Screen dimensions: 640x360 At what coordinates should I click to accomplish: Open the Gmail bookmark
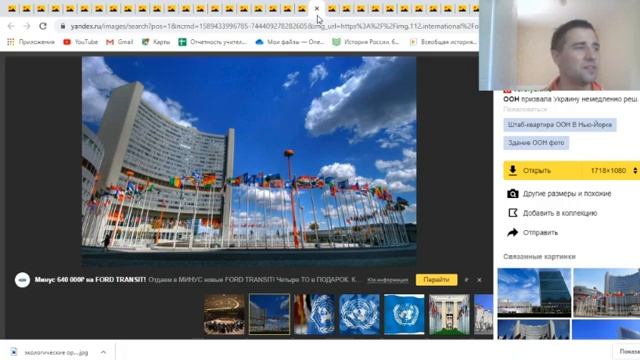coord(120,42)
